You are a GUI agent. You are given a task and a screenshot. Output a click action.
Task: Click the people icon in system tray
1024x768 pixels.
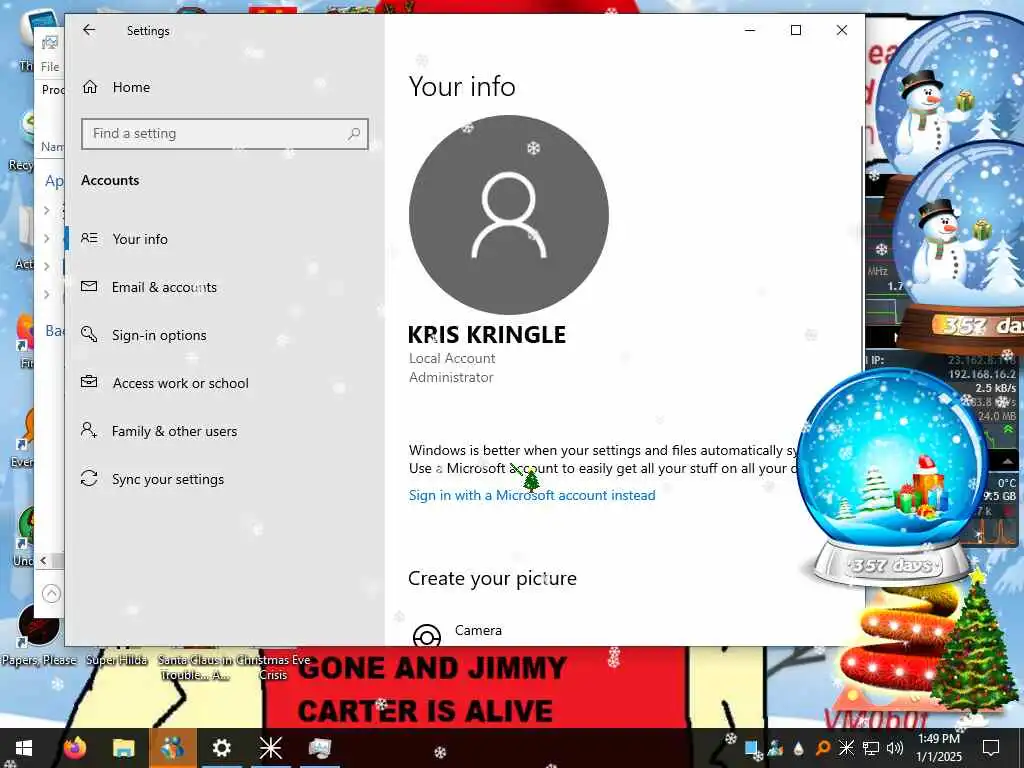pyautogui.click(x=775, y=748)
